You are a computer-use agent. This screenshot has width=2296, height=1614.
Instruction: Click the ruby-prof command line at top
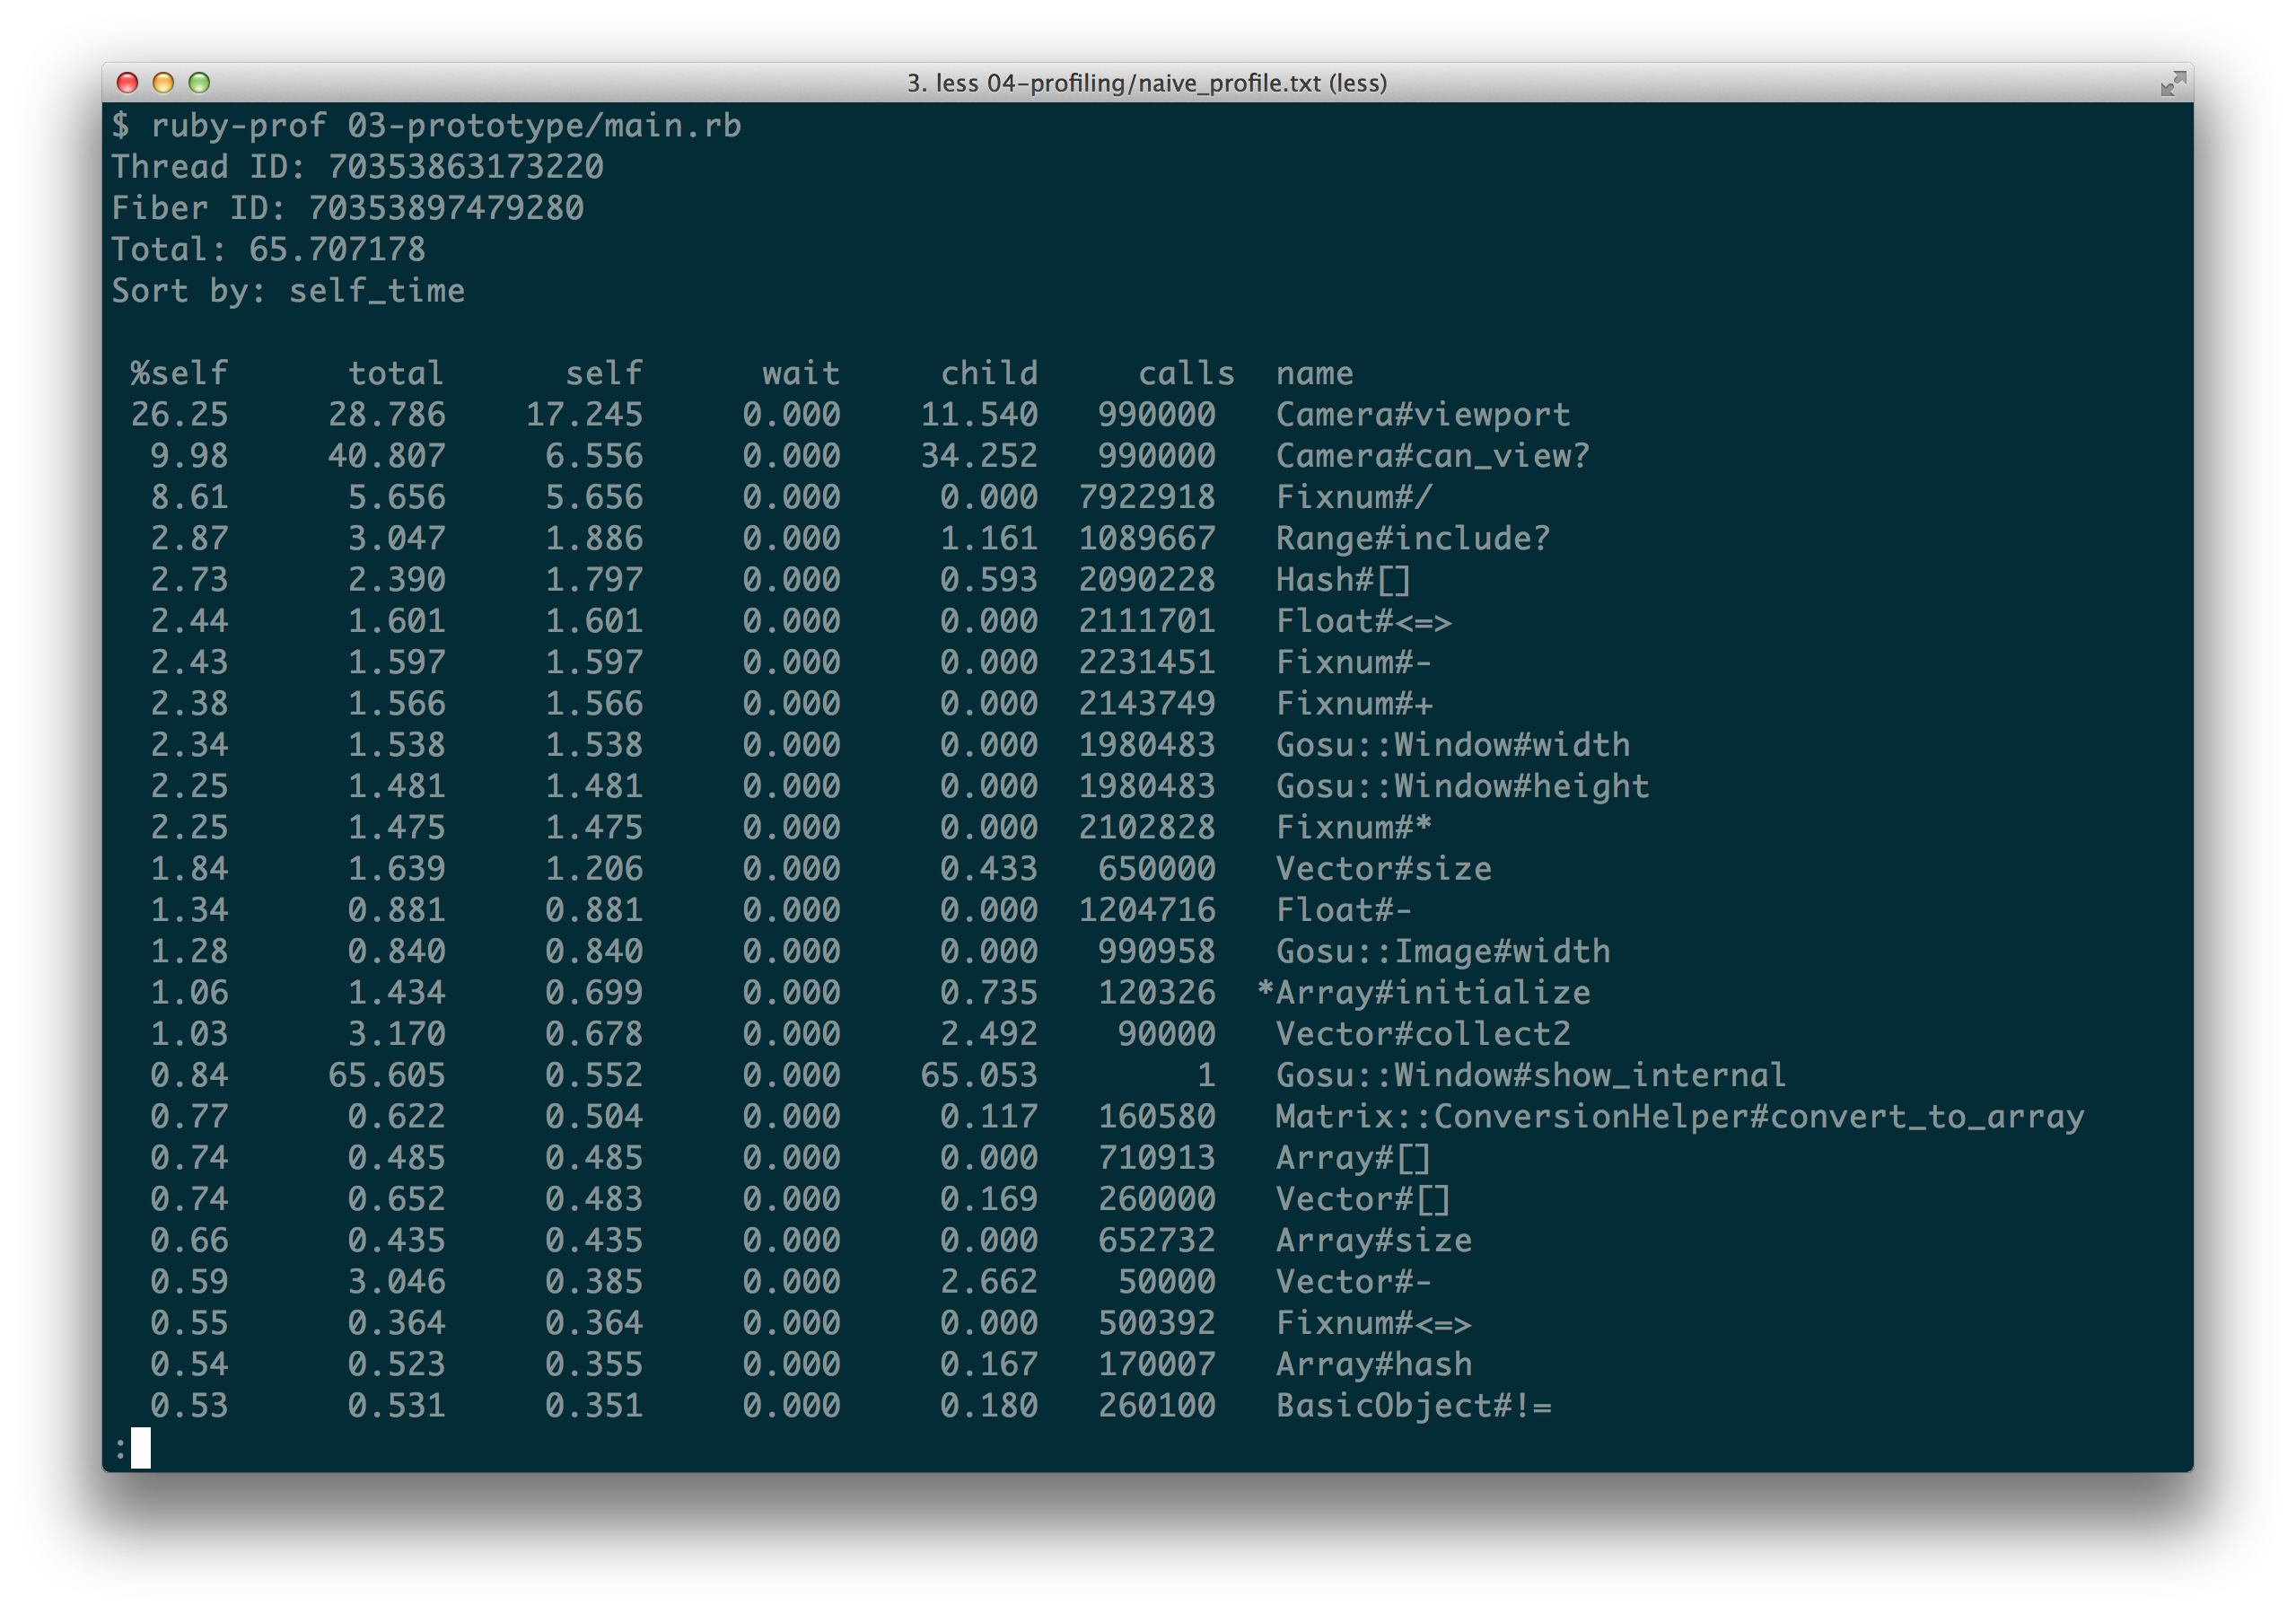pos(427,125)
